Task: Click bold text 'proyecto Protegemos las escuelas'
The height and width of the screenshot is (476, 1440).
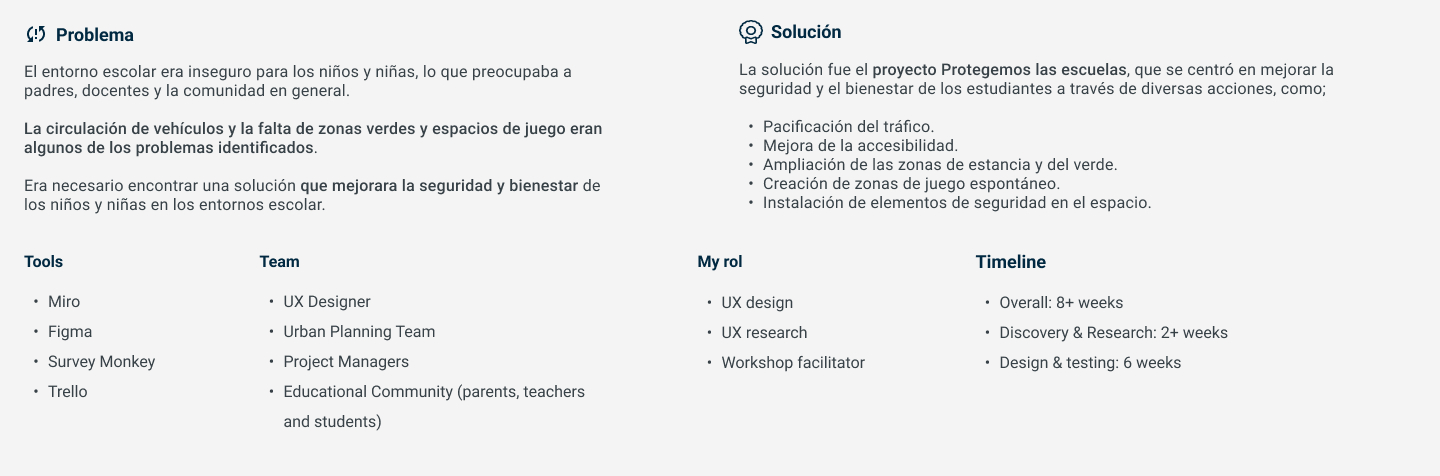Action: point(999,70)
